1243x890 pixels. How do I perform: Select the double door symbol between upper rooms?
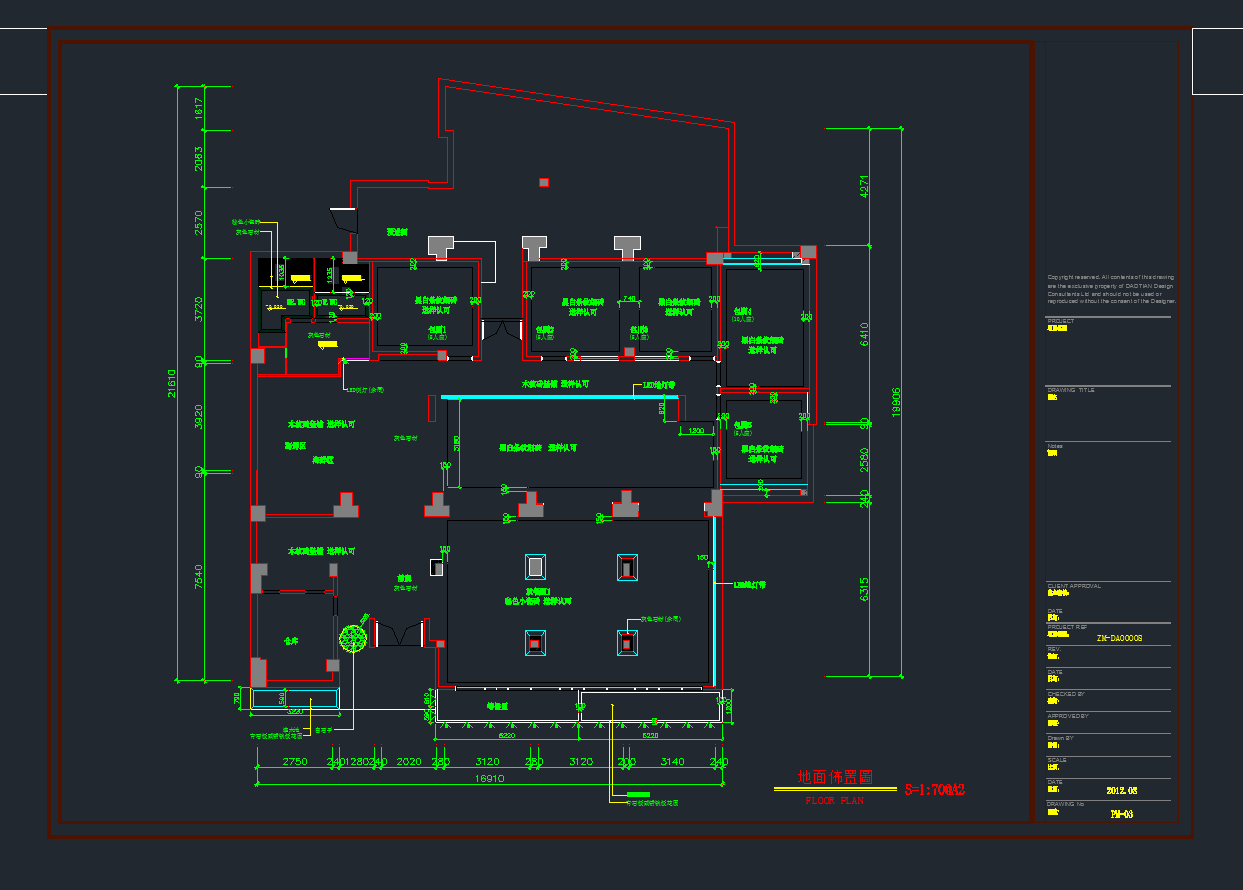(499, 331)
